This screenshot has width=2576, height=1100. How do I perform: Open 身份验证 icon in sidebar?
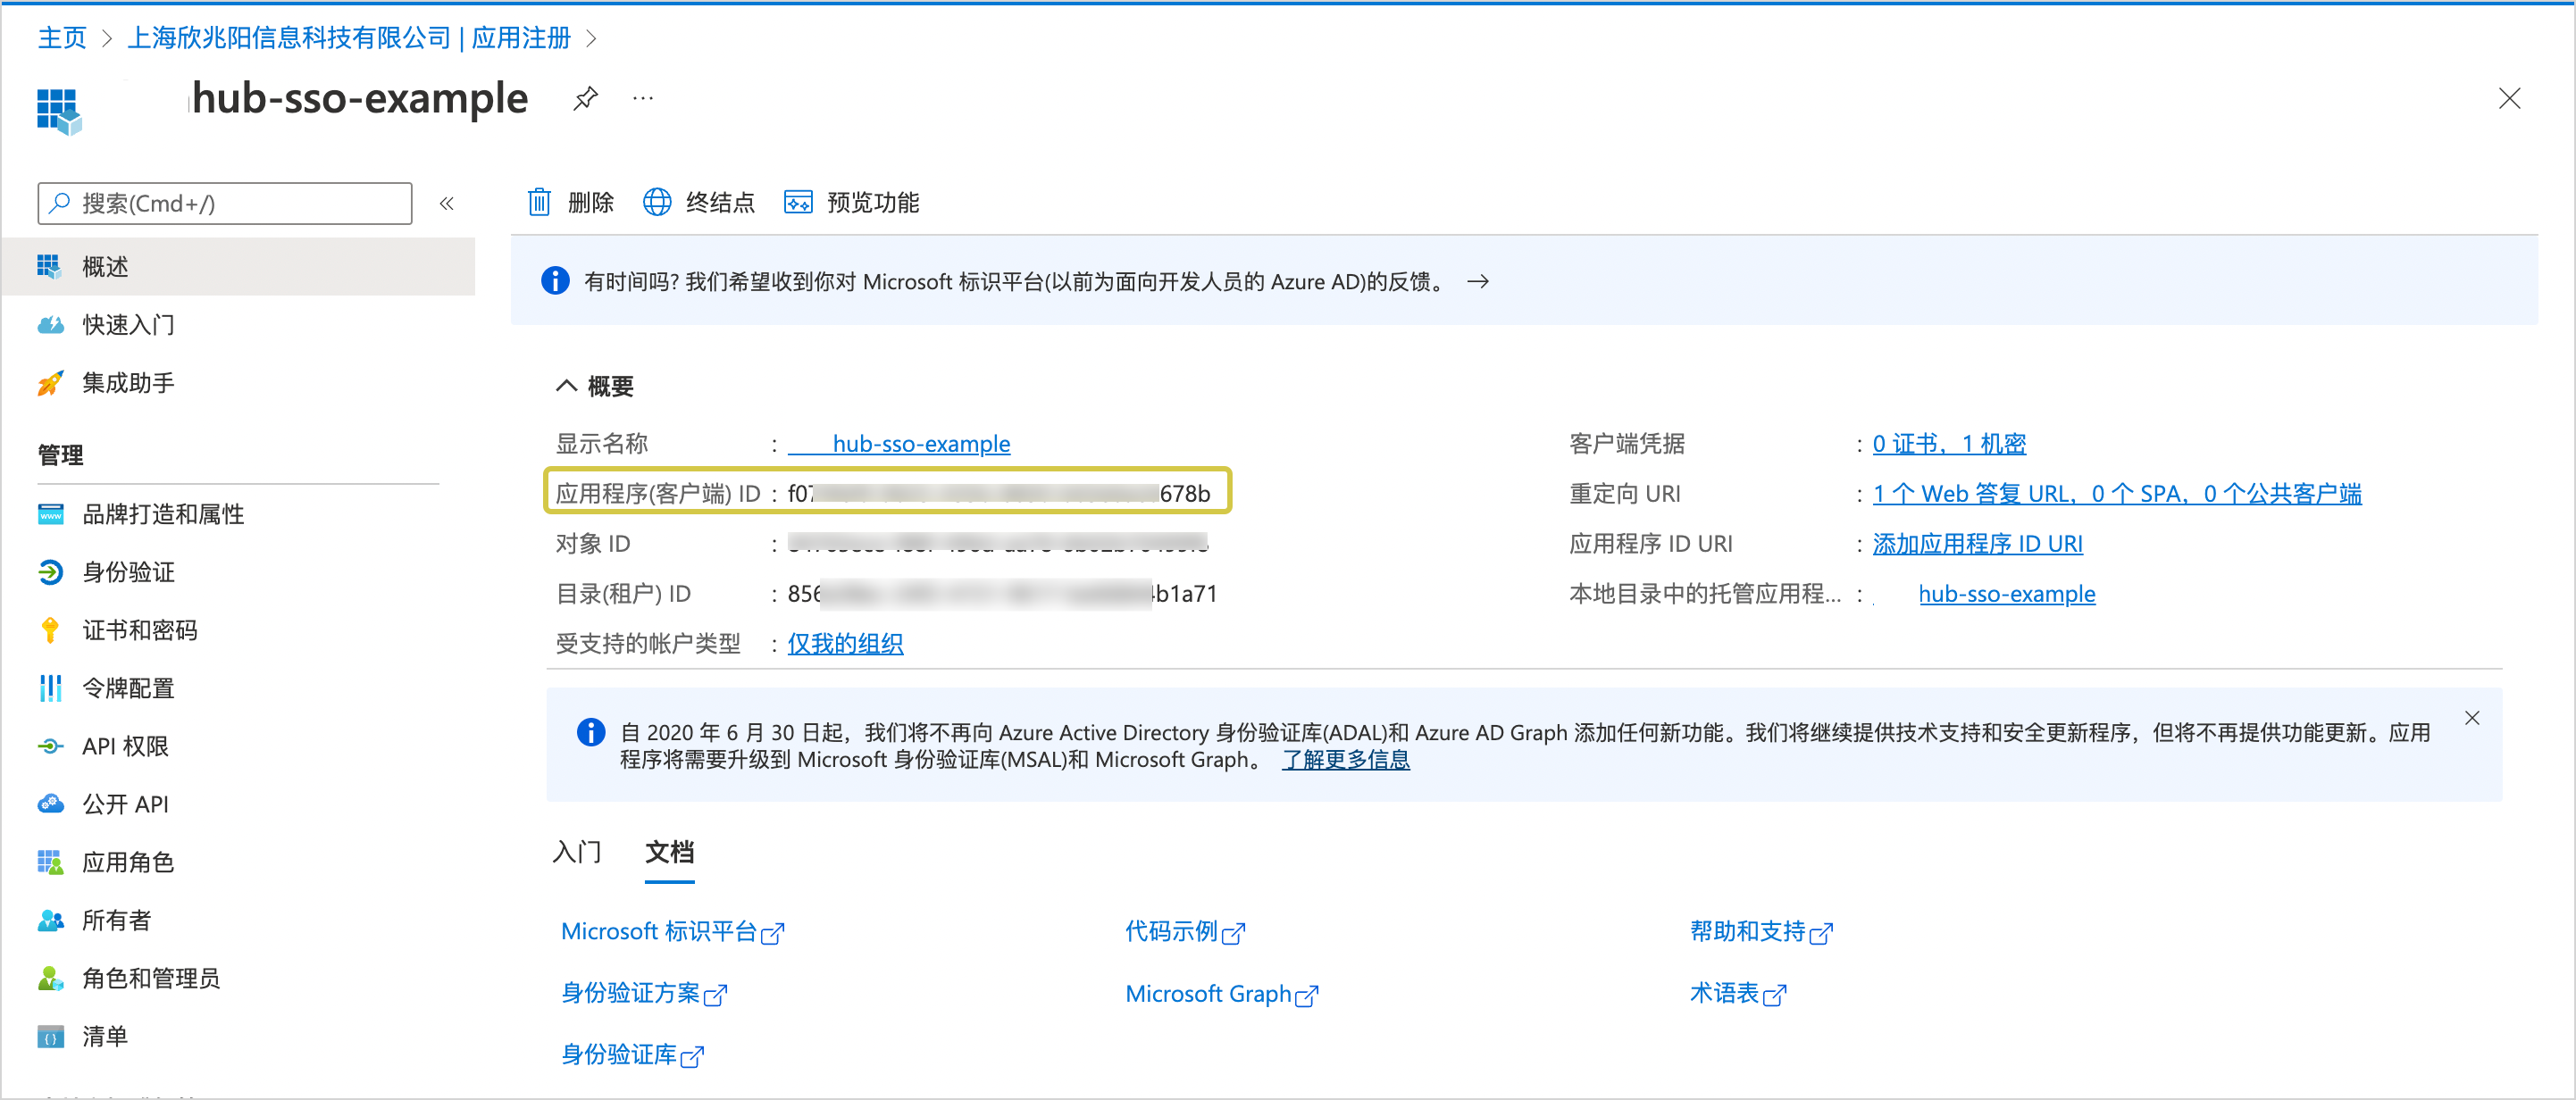coord(50,572)
